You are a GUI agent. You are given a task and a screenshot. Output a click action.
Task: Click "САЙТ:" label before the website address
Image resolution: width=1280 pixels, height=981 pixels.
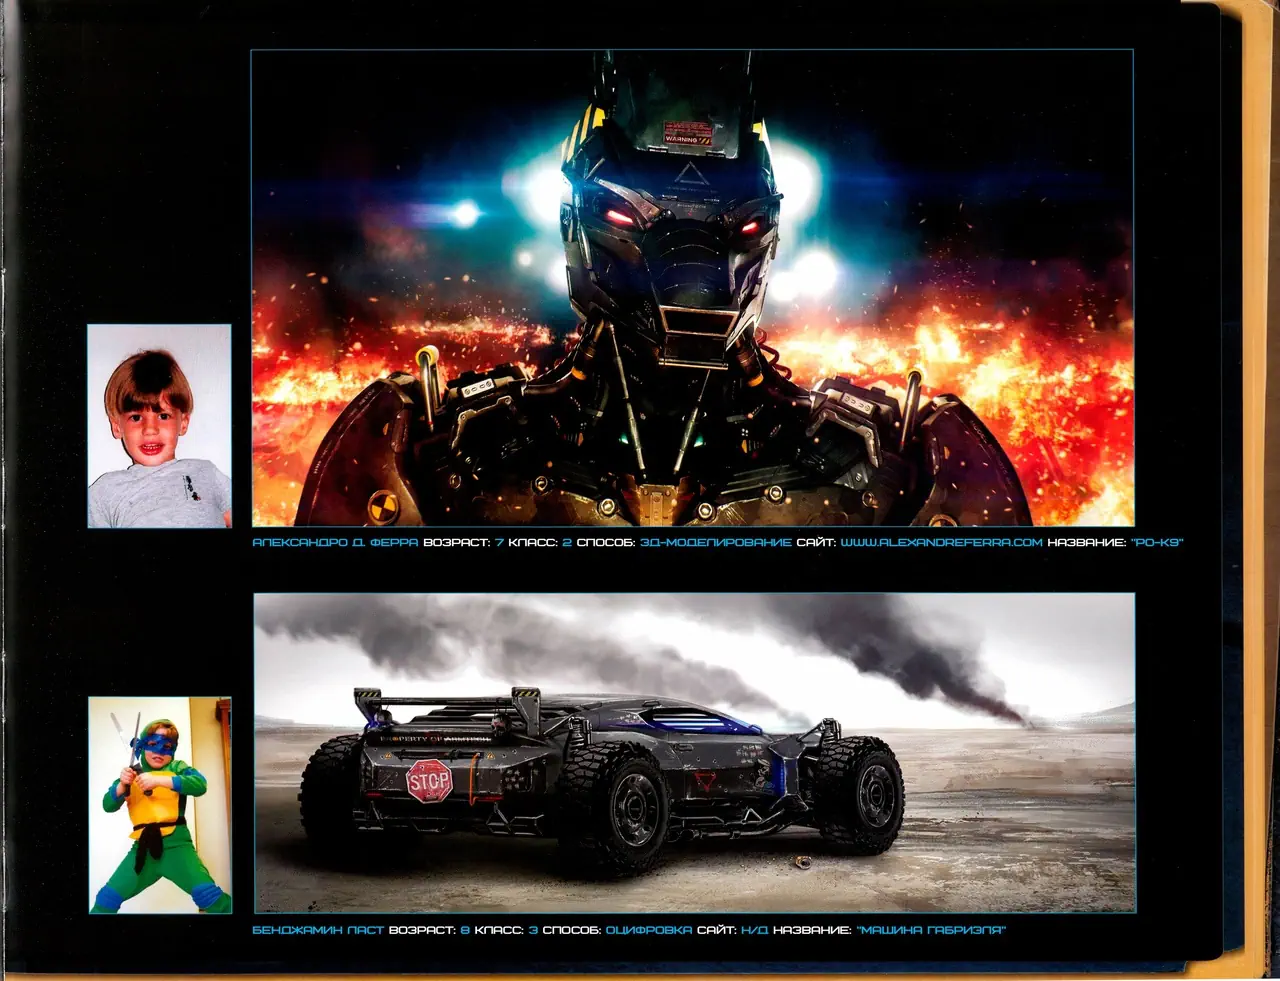pos(816,542)
